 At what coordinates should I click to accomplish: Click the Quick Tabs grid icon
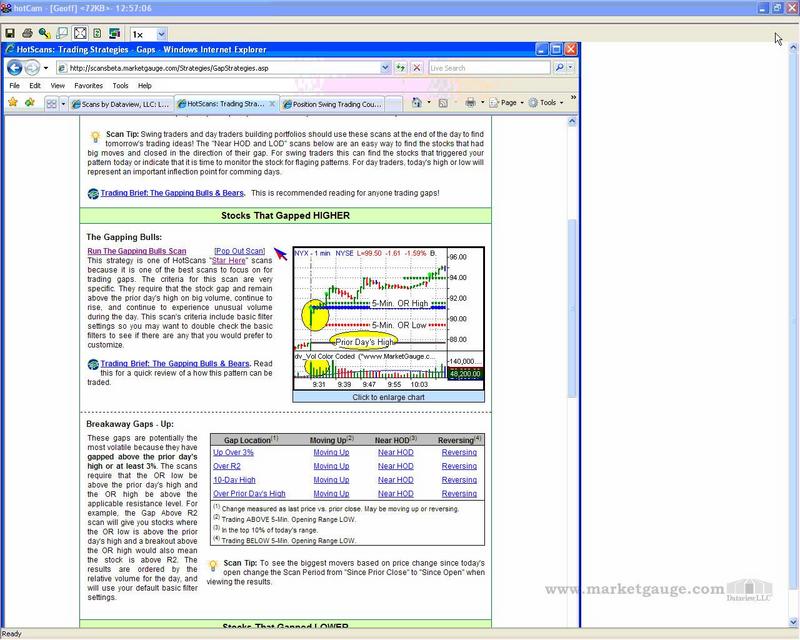(51, 104)
